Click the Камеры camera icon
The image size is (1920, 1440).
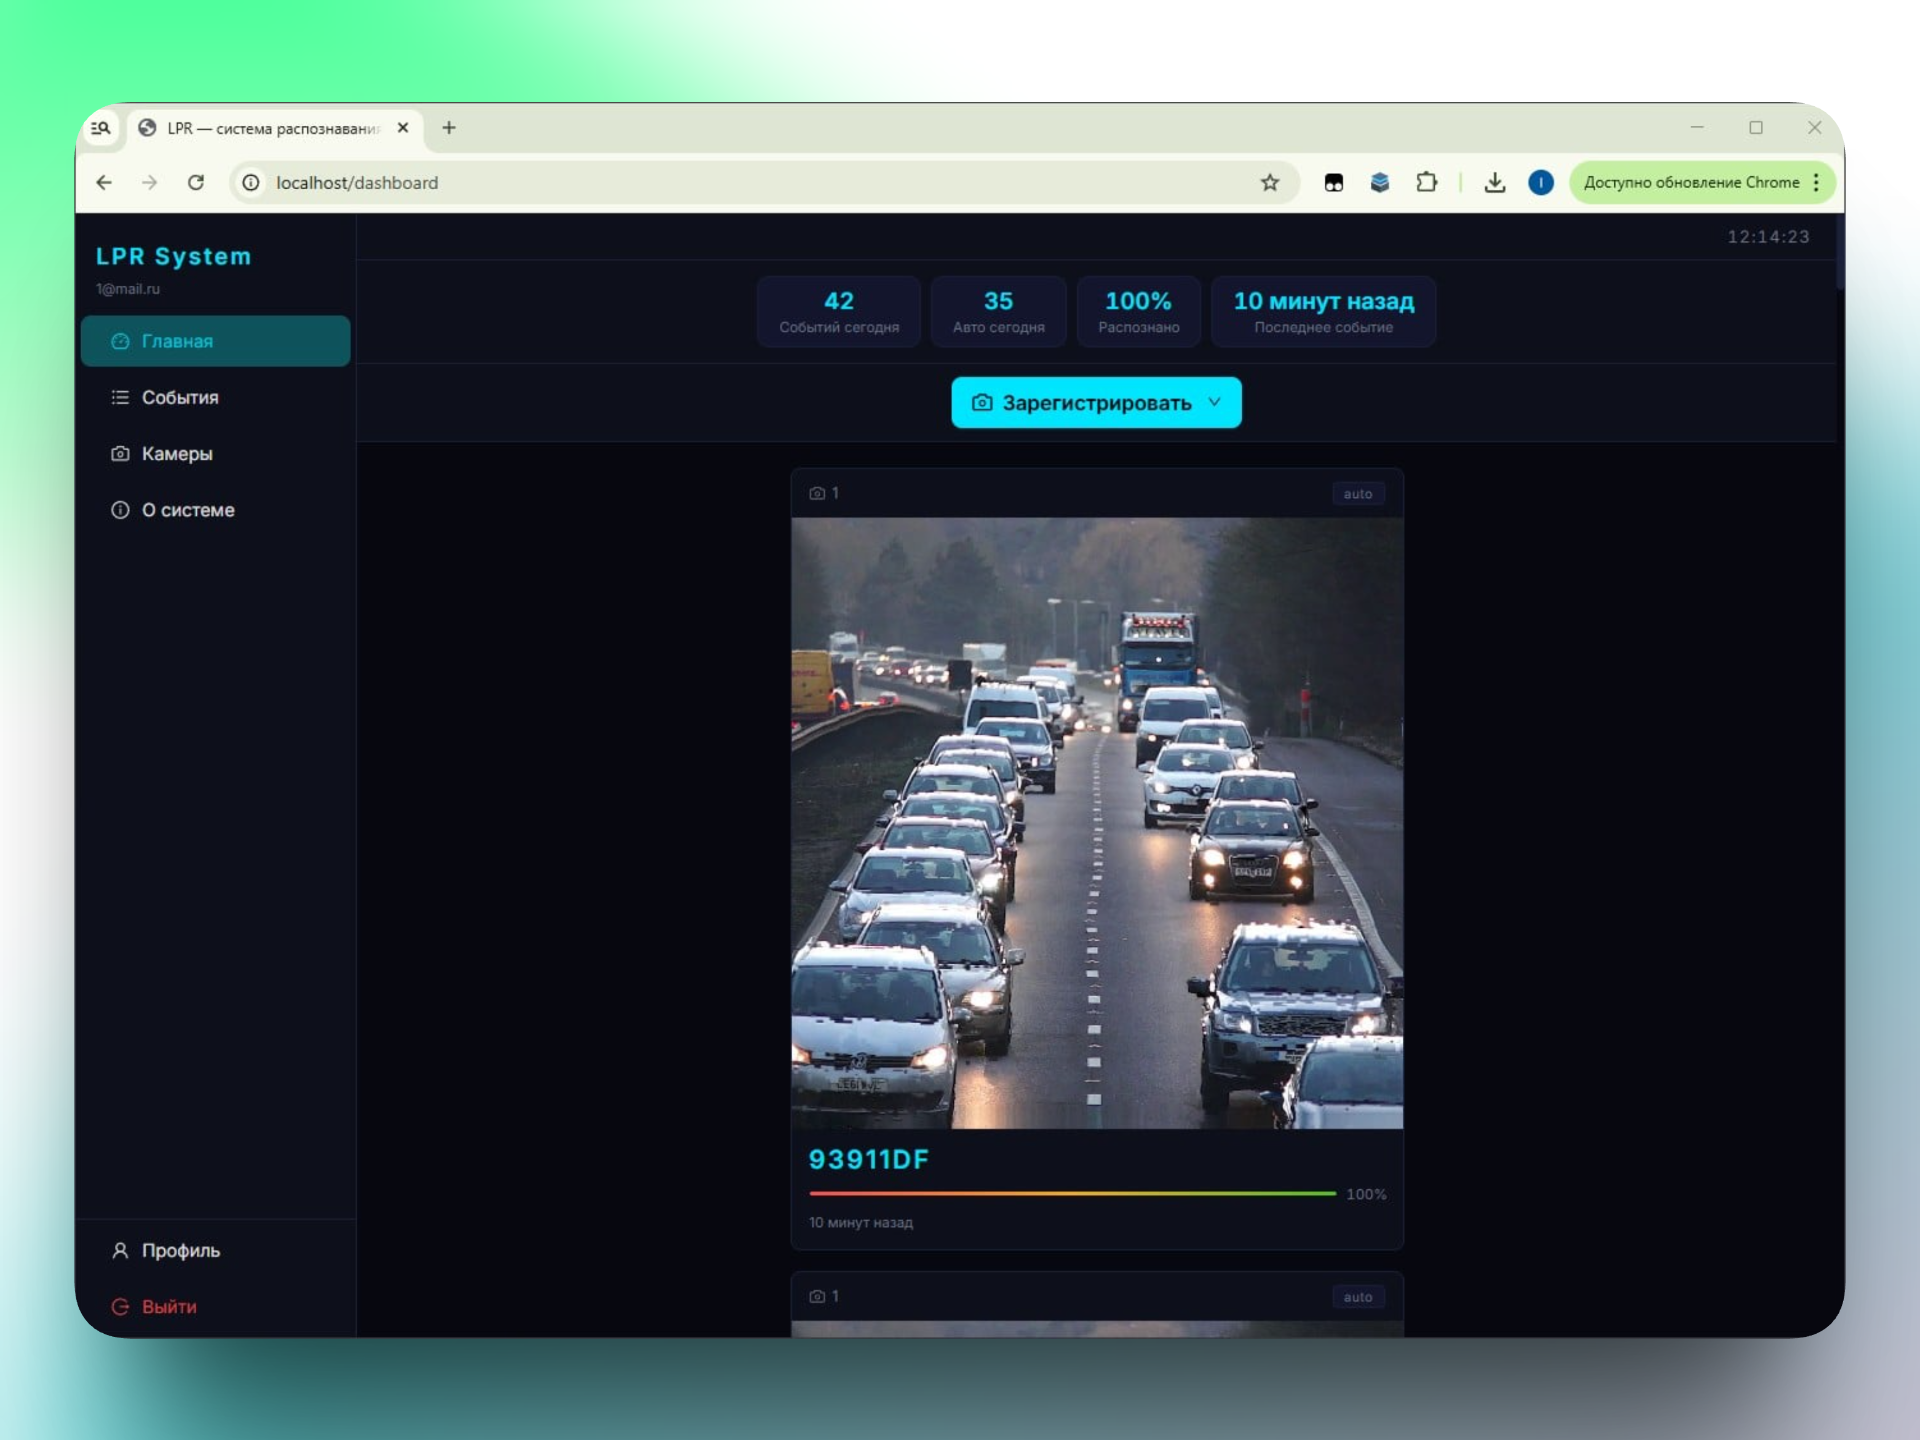(x=120, y=453)
